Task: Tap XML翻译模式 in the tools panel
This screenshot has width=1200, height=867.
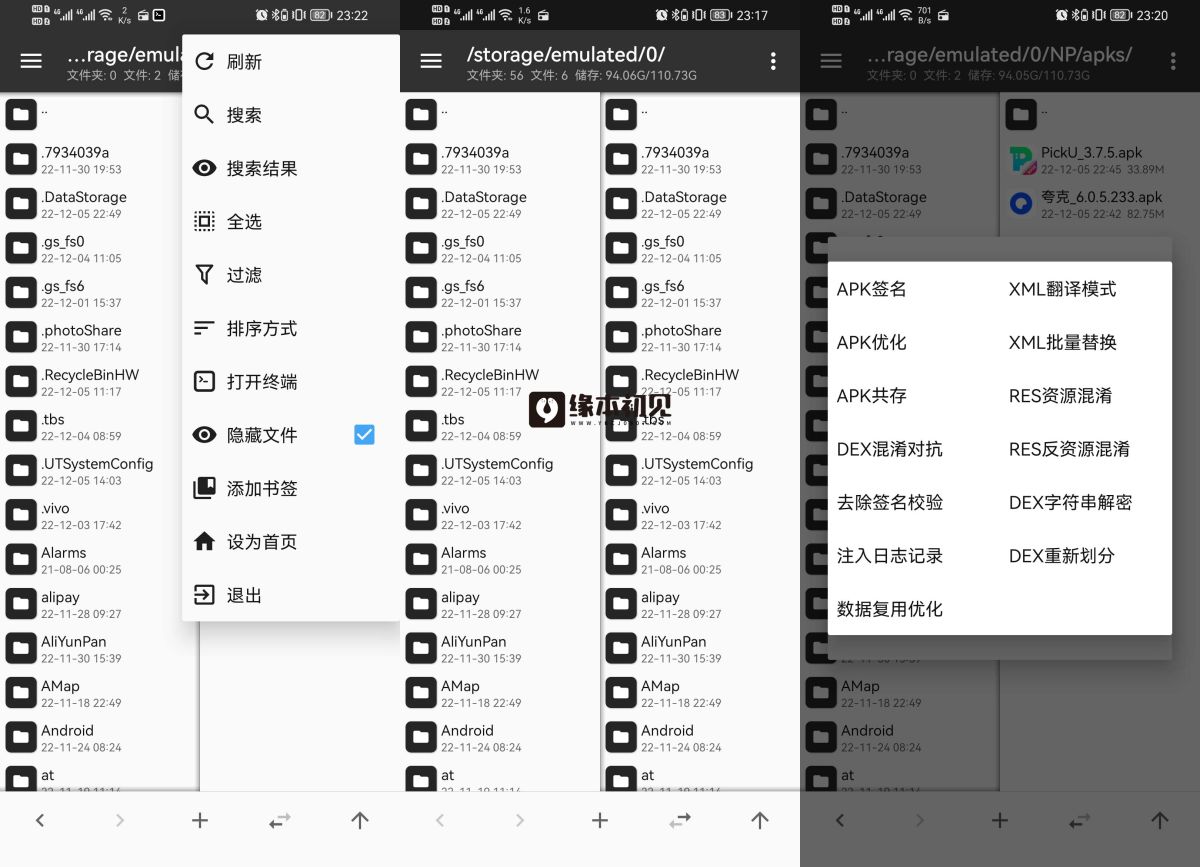Action: point(1064,288)
